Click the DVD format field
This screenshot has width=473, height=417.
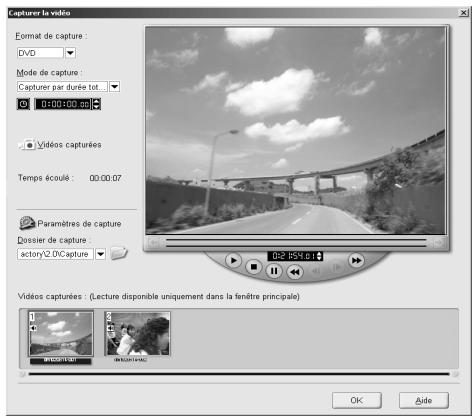pyautogui.click(x=40, y=53)
